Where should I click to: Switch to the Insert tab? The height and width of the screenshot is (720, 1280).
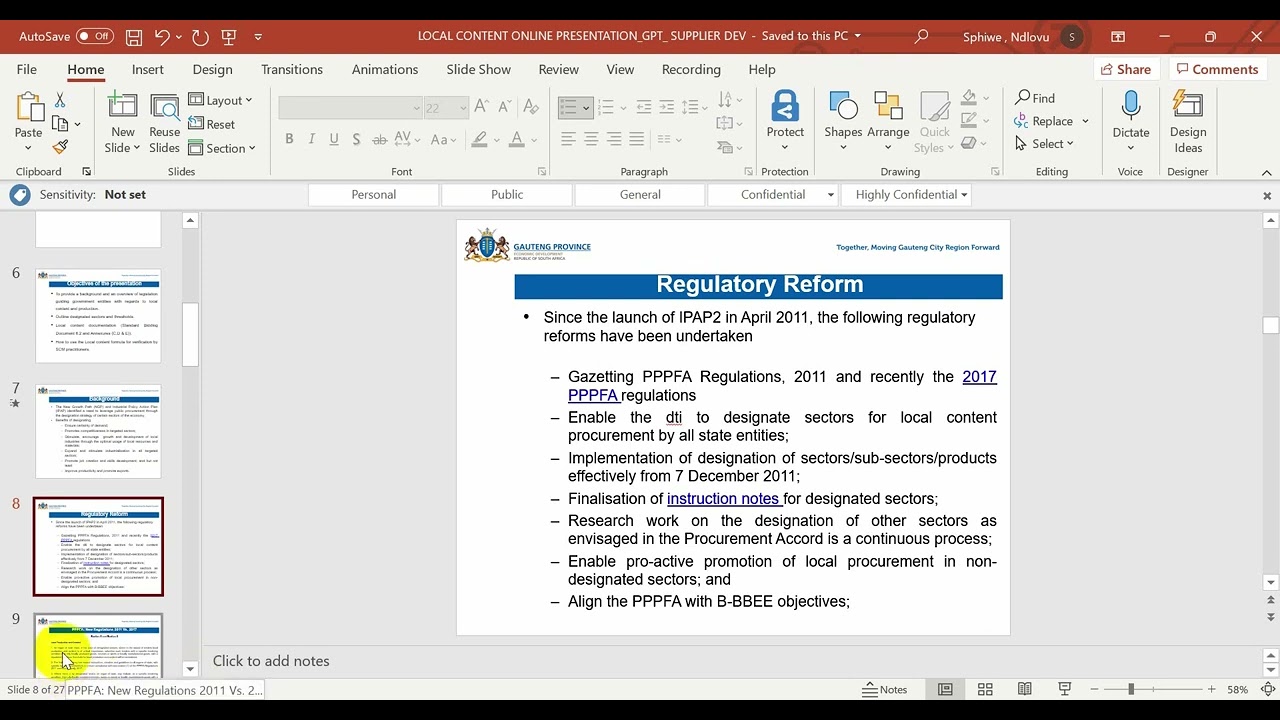(148, 69)
